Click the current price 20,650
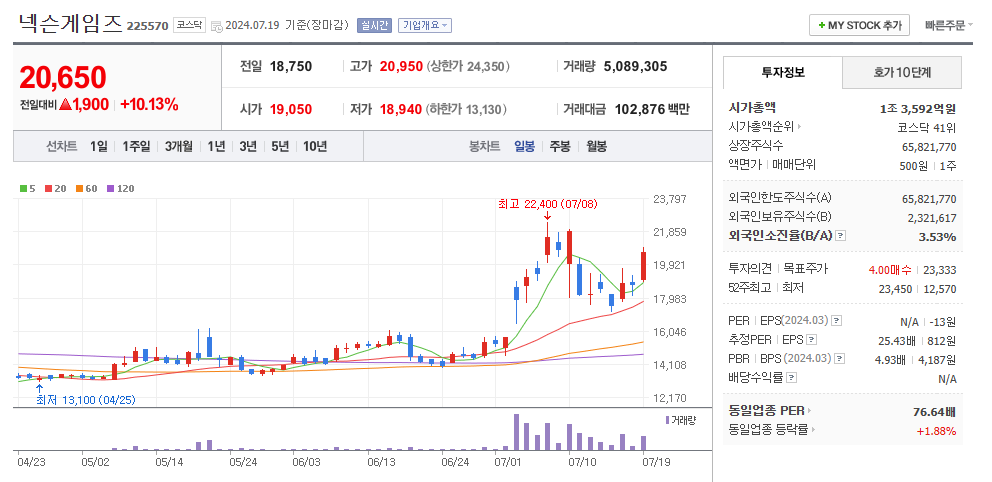992x482 pixels. pos(63,77)
